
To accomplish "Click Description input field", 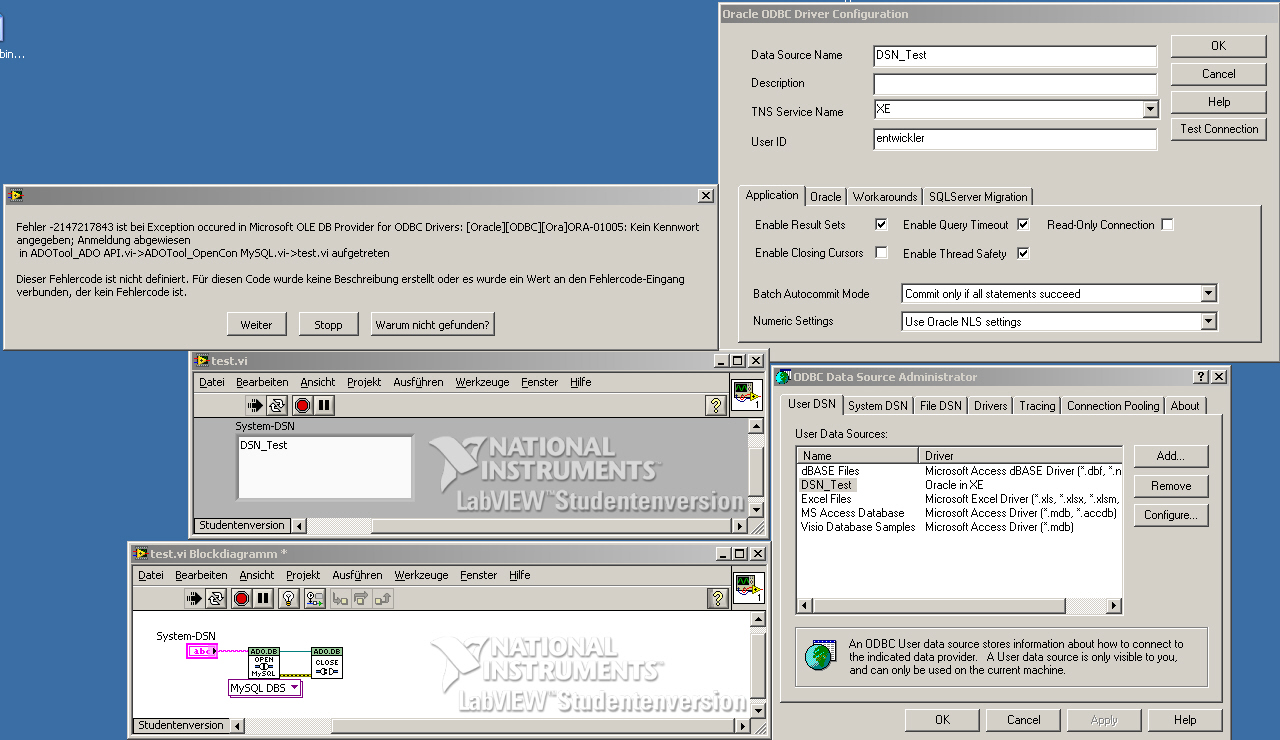I will (x=1015, y=84).
